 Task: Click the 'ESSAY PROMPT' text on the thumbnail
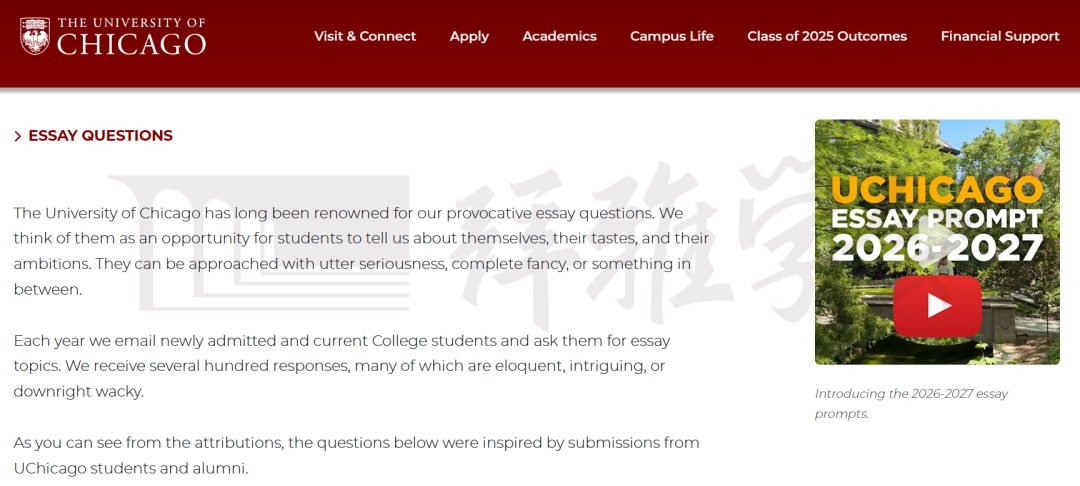pos(937,218)
